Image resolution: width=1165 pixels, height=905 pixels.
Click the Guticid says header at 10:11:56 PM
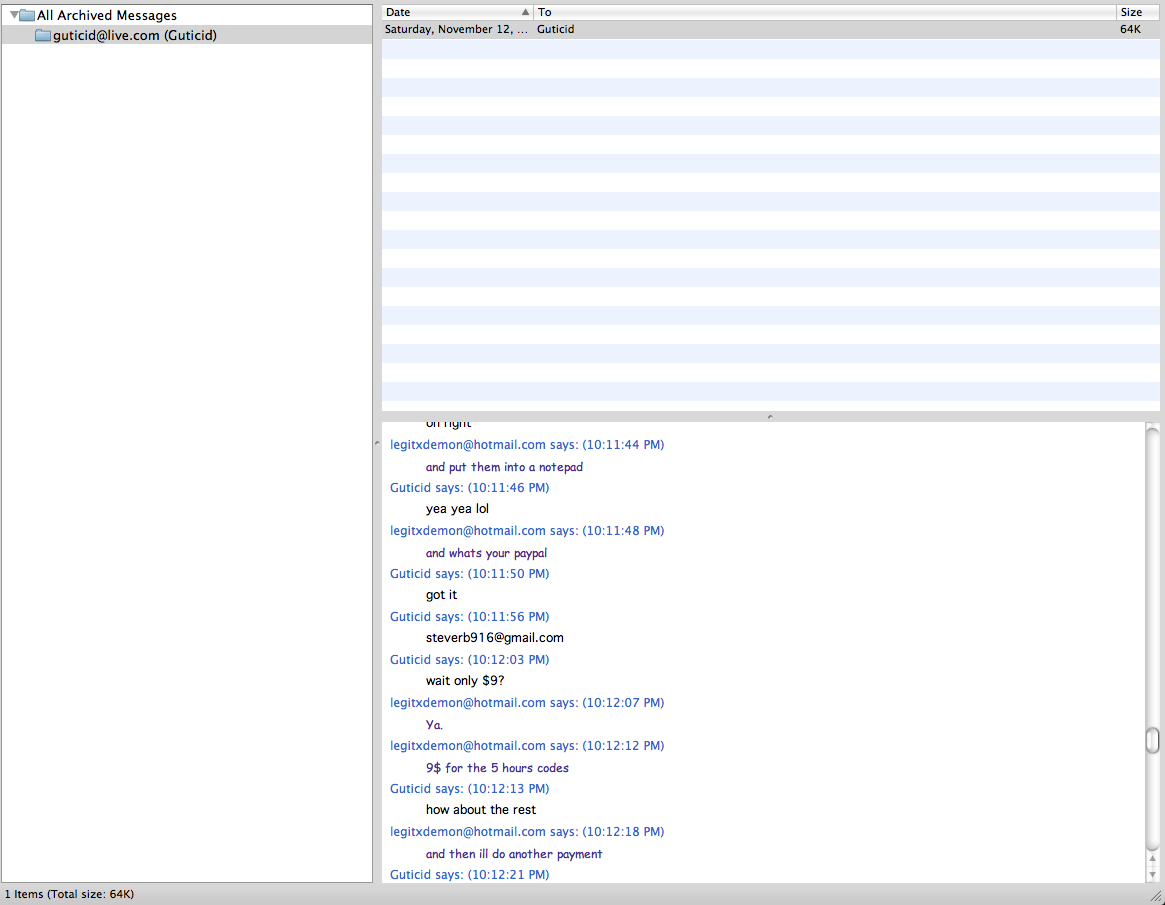coord(470,617)
